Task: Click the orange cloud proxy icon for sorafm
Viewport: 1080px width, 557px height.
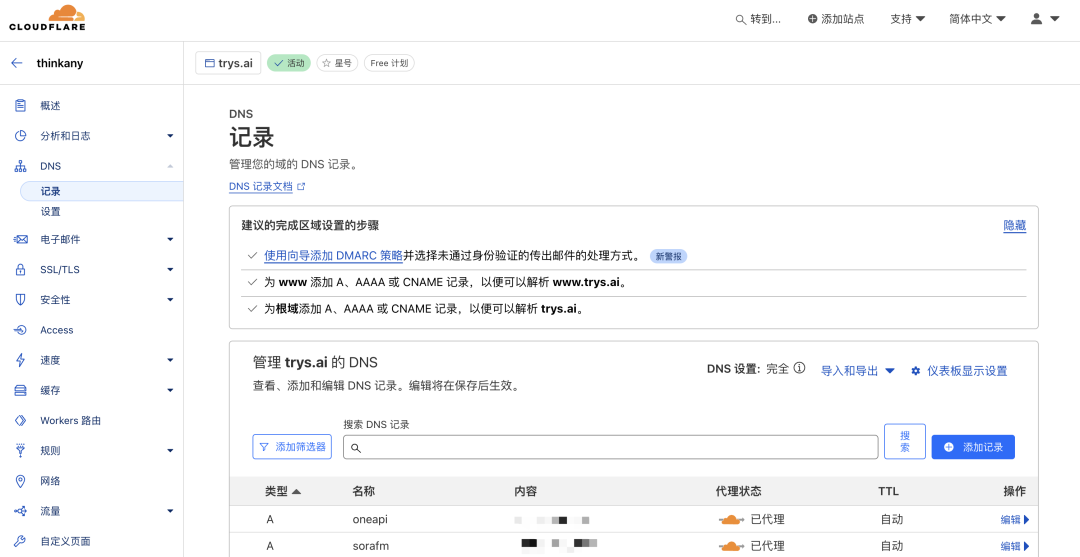Action: tap(731, 546)
